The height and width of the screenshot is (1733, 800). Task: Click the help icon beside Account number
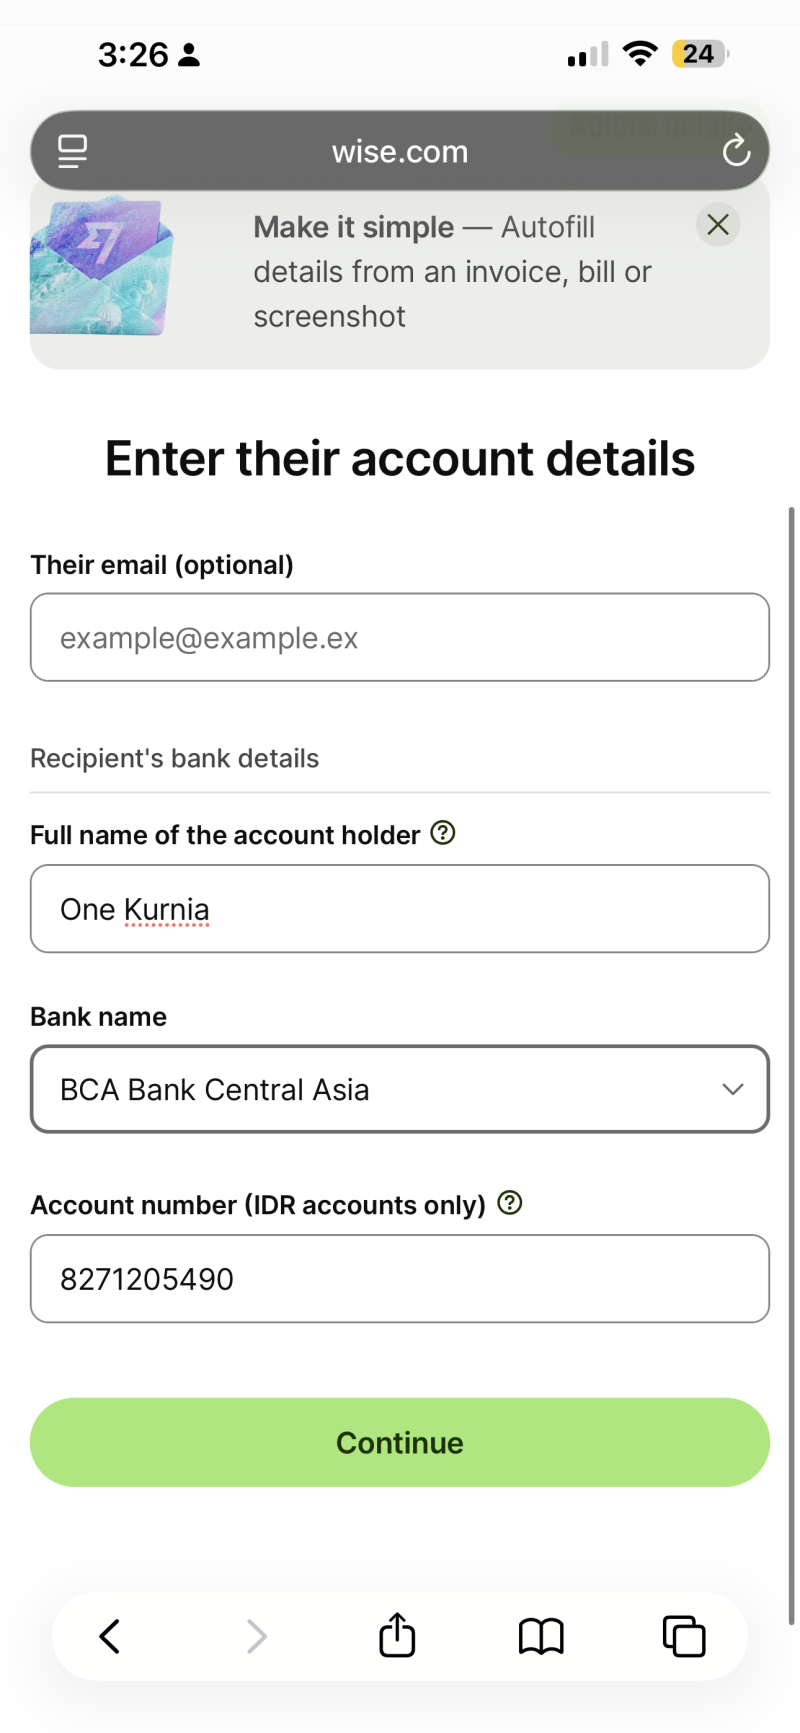pos(510,1203)
